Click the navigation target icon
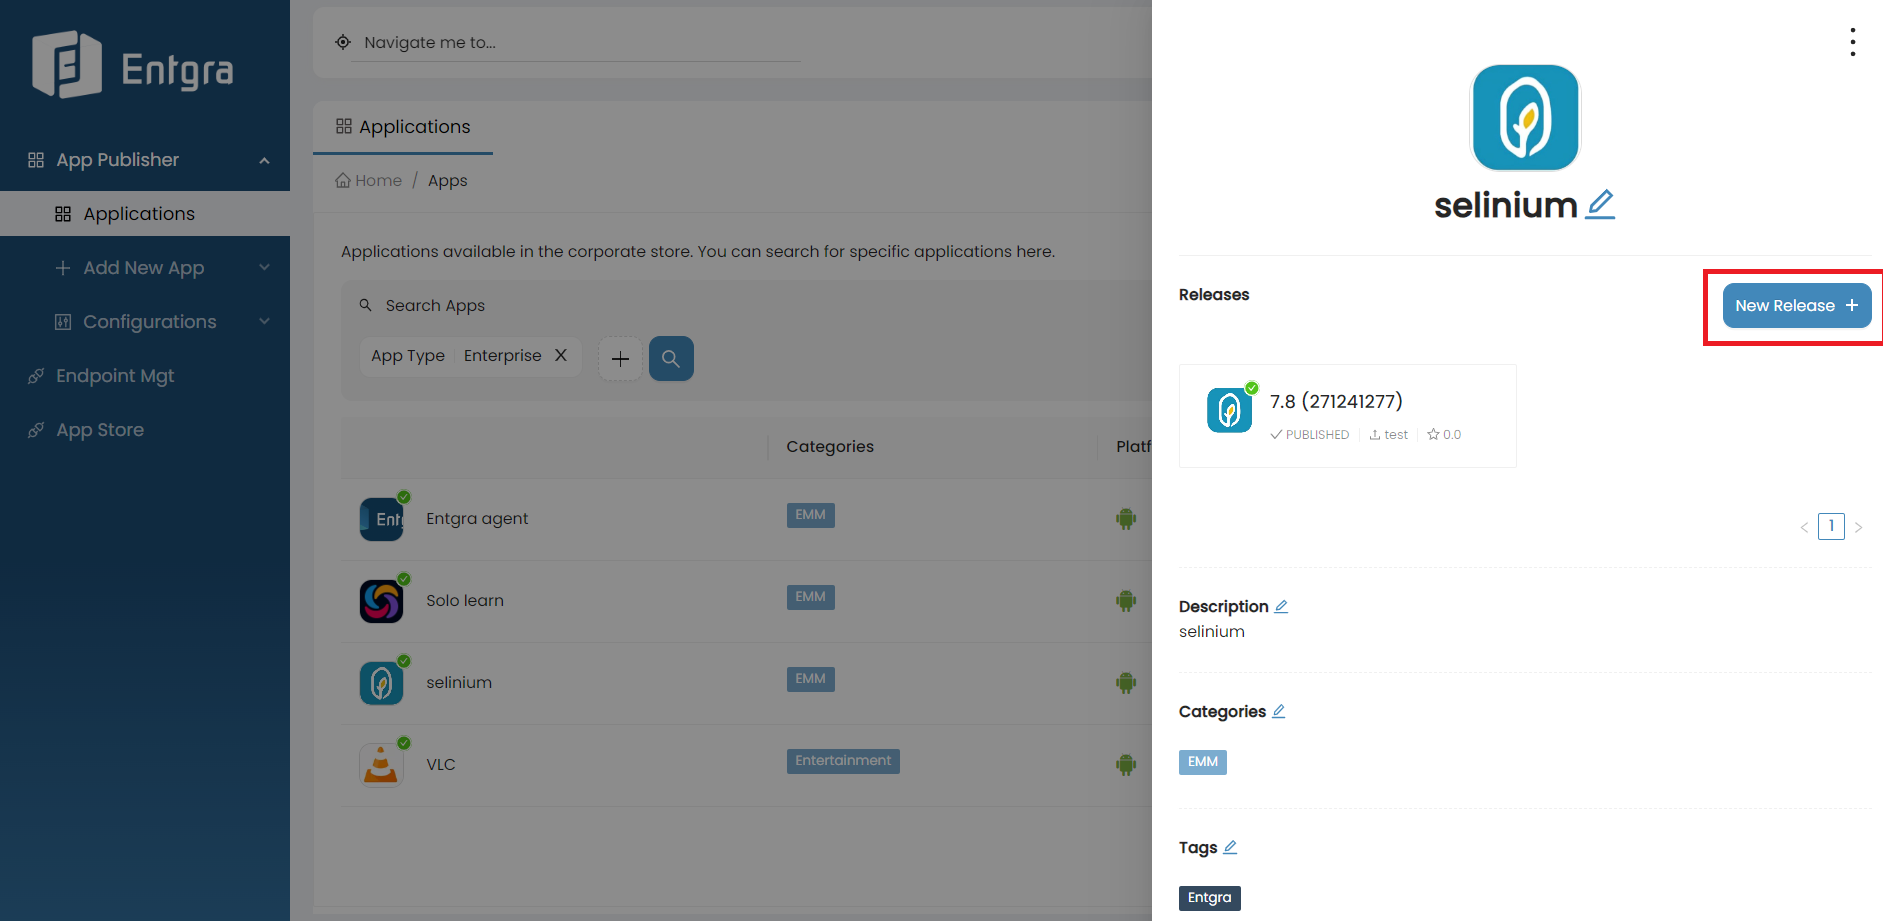 (x=343, y=42)
